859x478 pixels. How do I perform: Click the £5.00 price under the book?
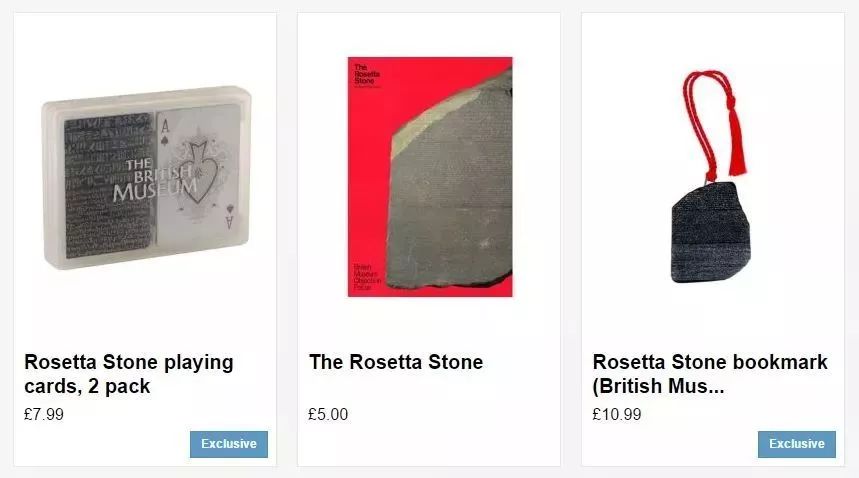pyautogui.click(x=328, y=414)
